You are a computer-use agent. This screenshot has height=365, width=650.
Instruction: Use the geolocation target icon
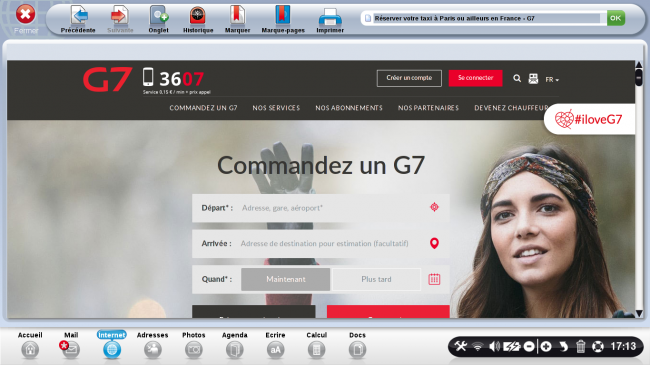[434, 207]
